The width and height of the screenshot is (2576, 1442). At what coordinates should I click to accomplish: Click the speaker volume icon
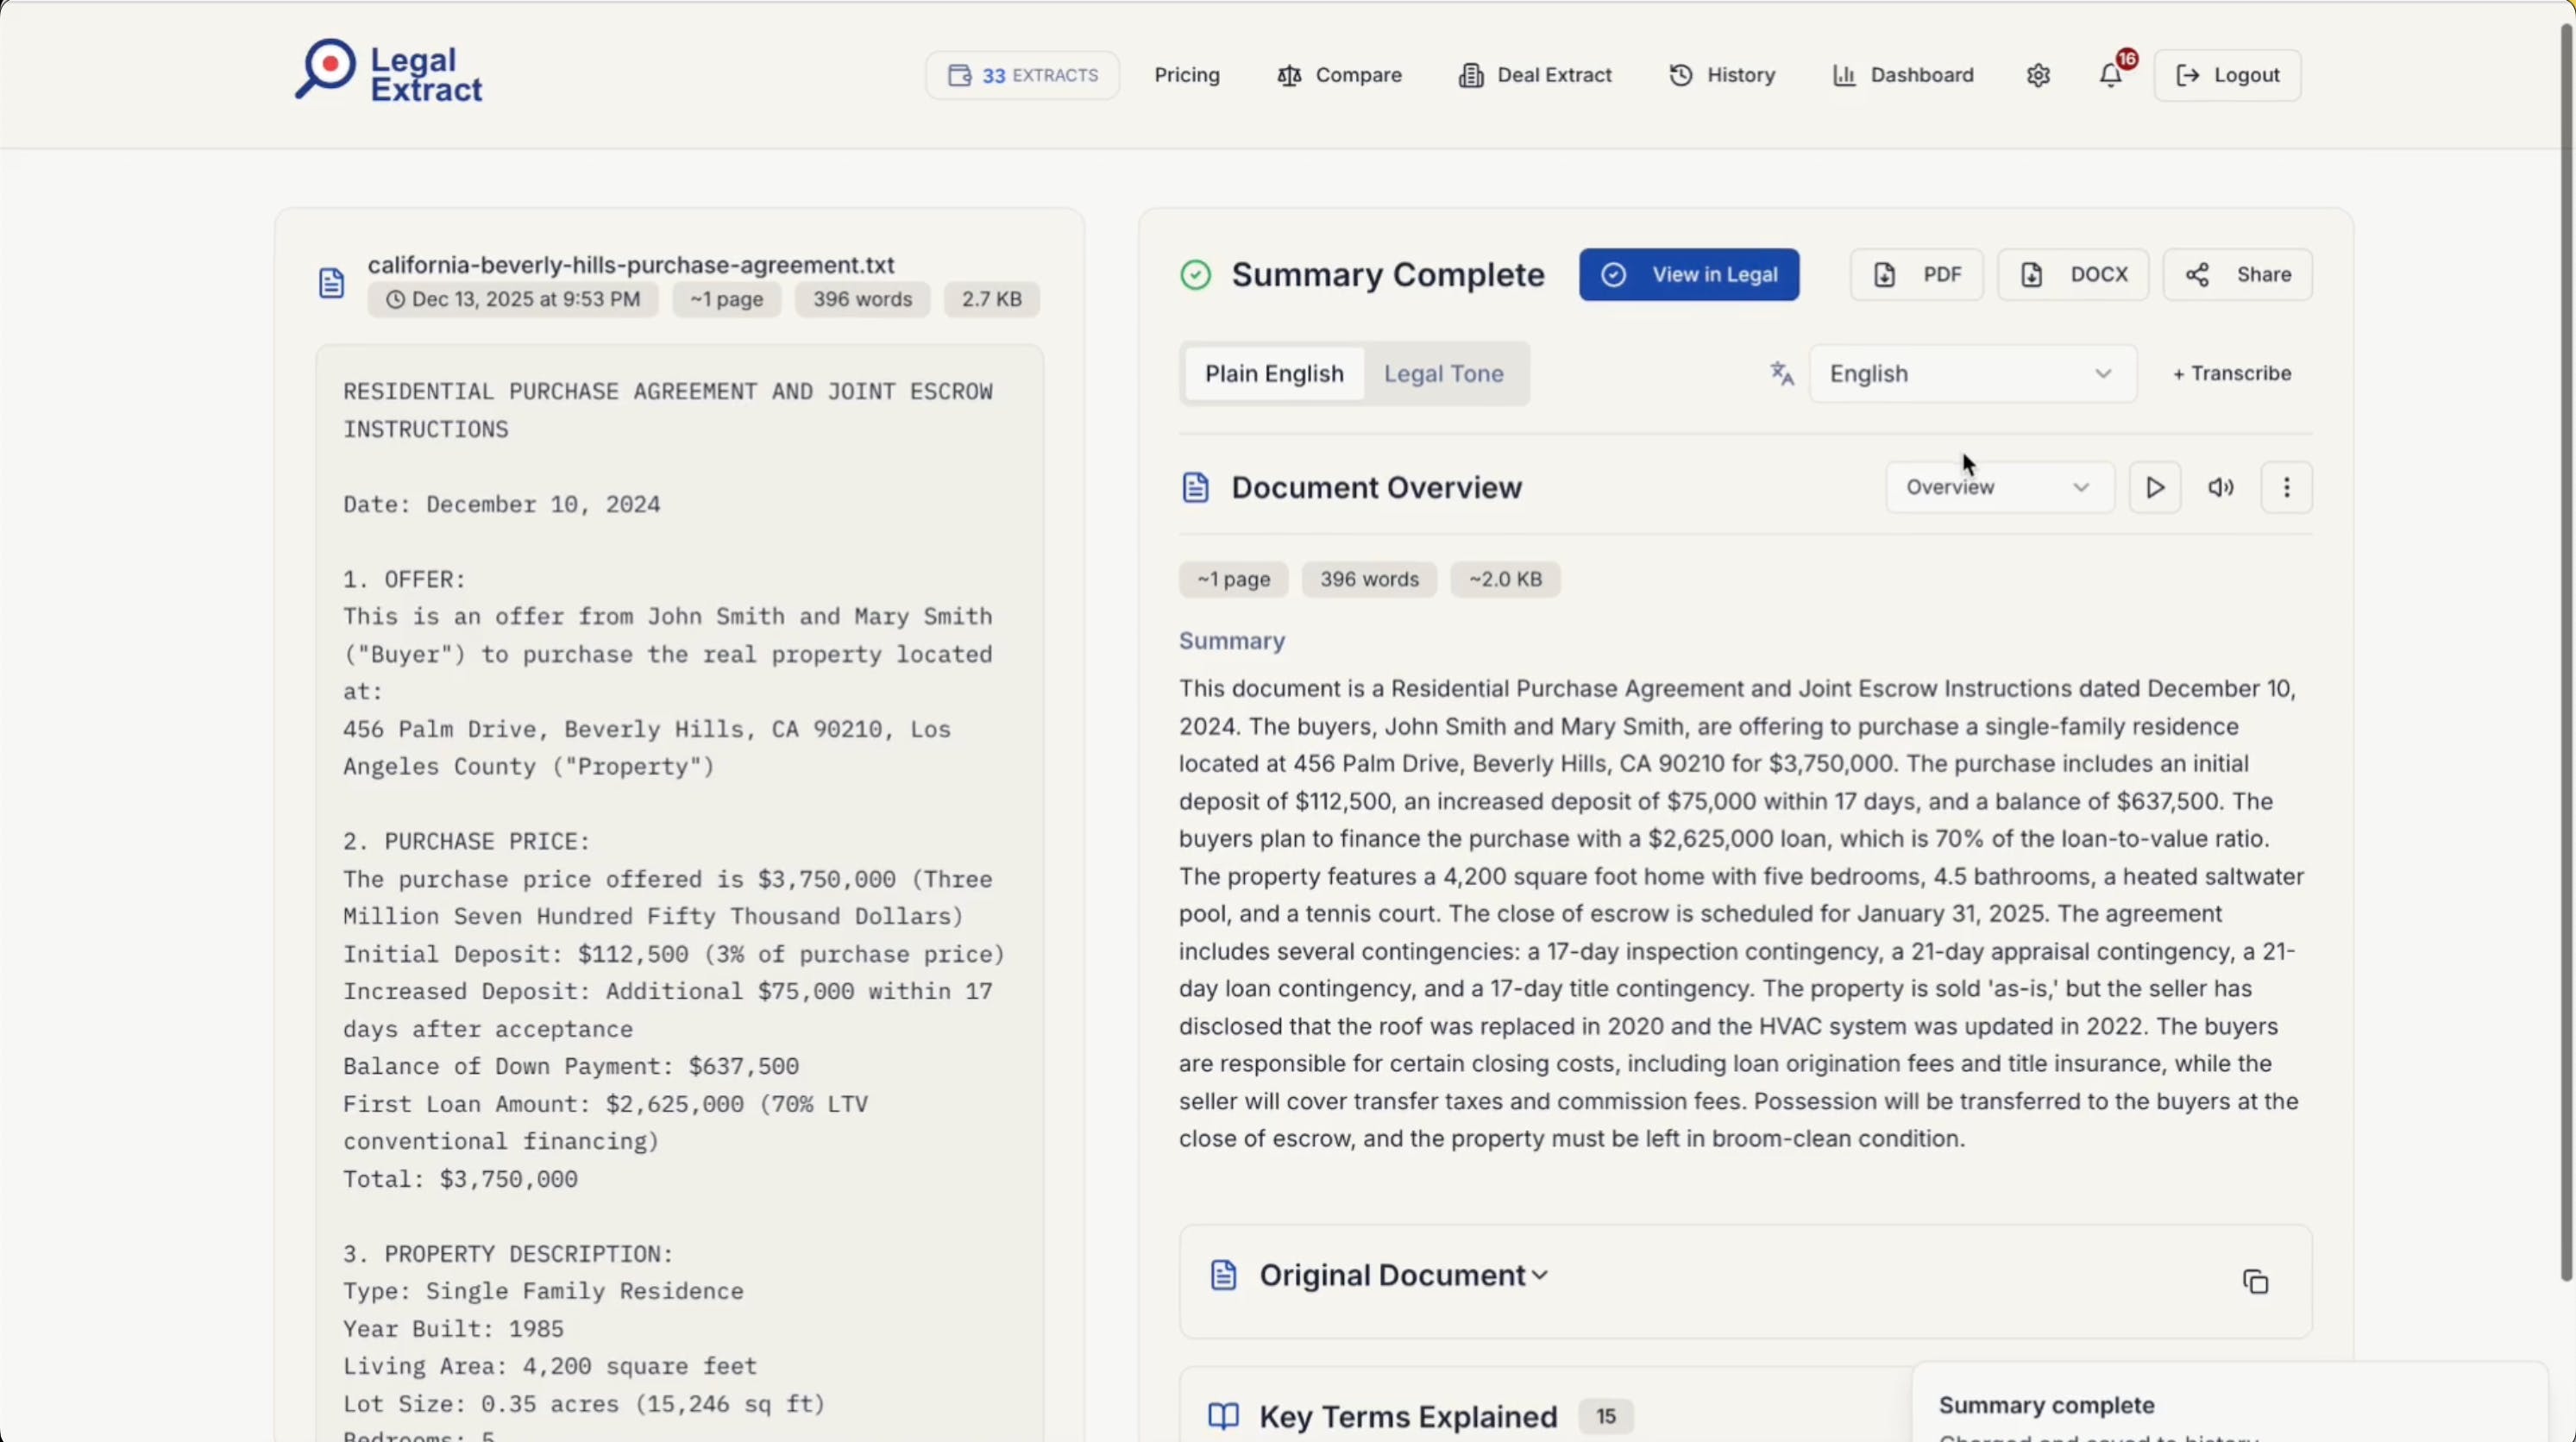click(x=2220, y=487)
